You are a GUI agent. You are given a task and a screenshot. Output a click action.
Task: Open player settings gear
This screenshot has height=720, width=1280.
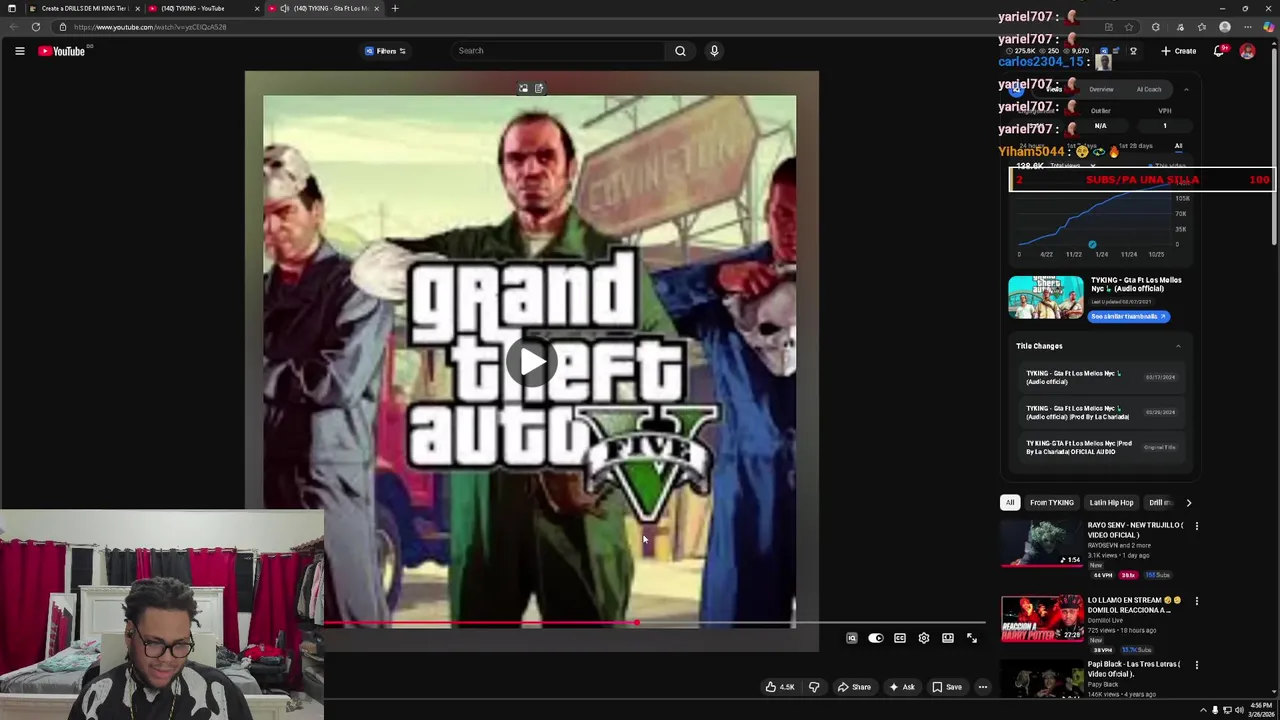pos(924,638)
